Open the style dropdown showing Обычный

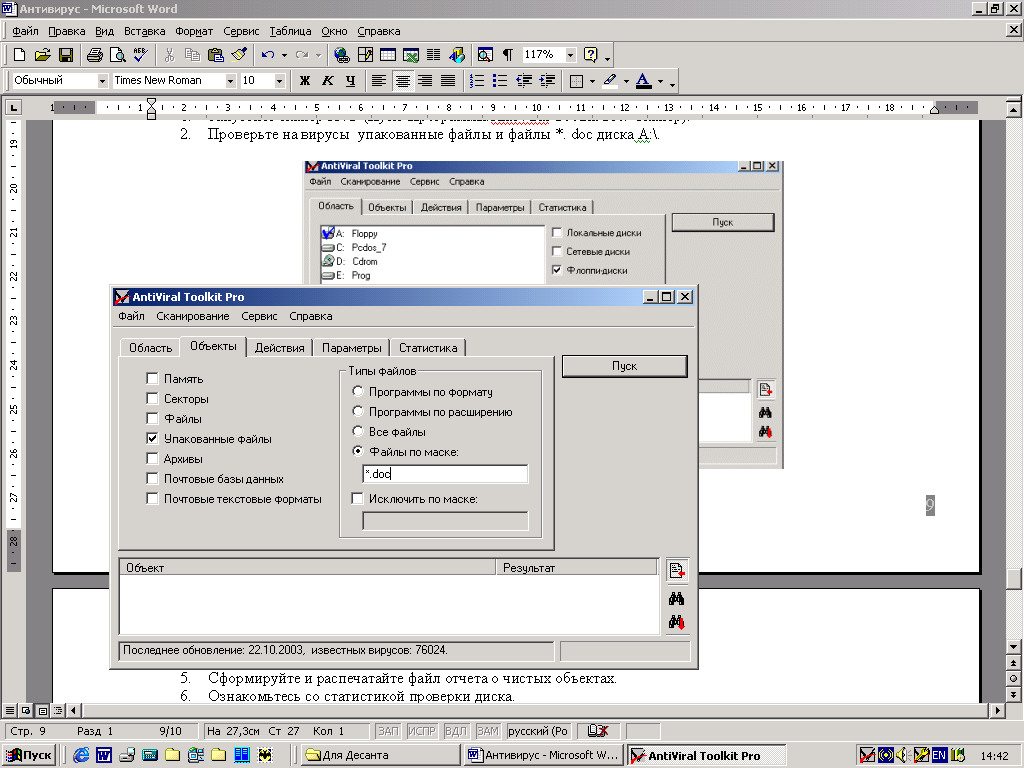click(103, 81)
